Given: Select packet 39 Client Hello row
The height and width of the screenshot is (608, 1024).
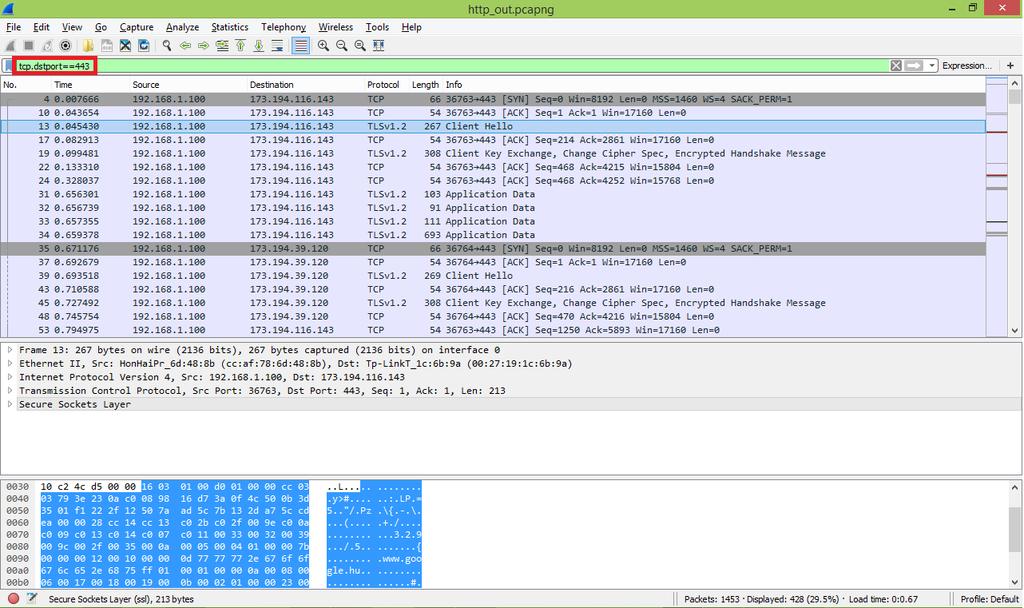Looking at the screenshot, I should pyautogui.click(x=493, y=276).
